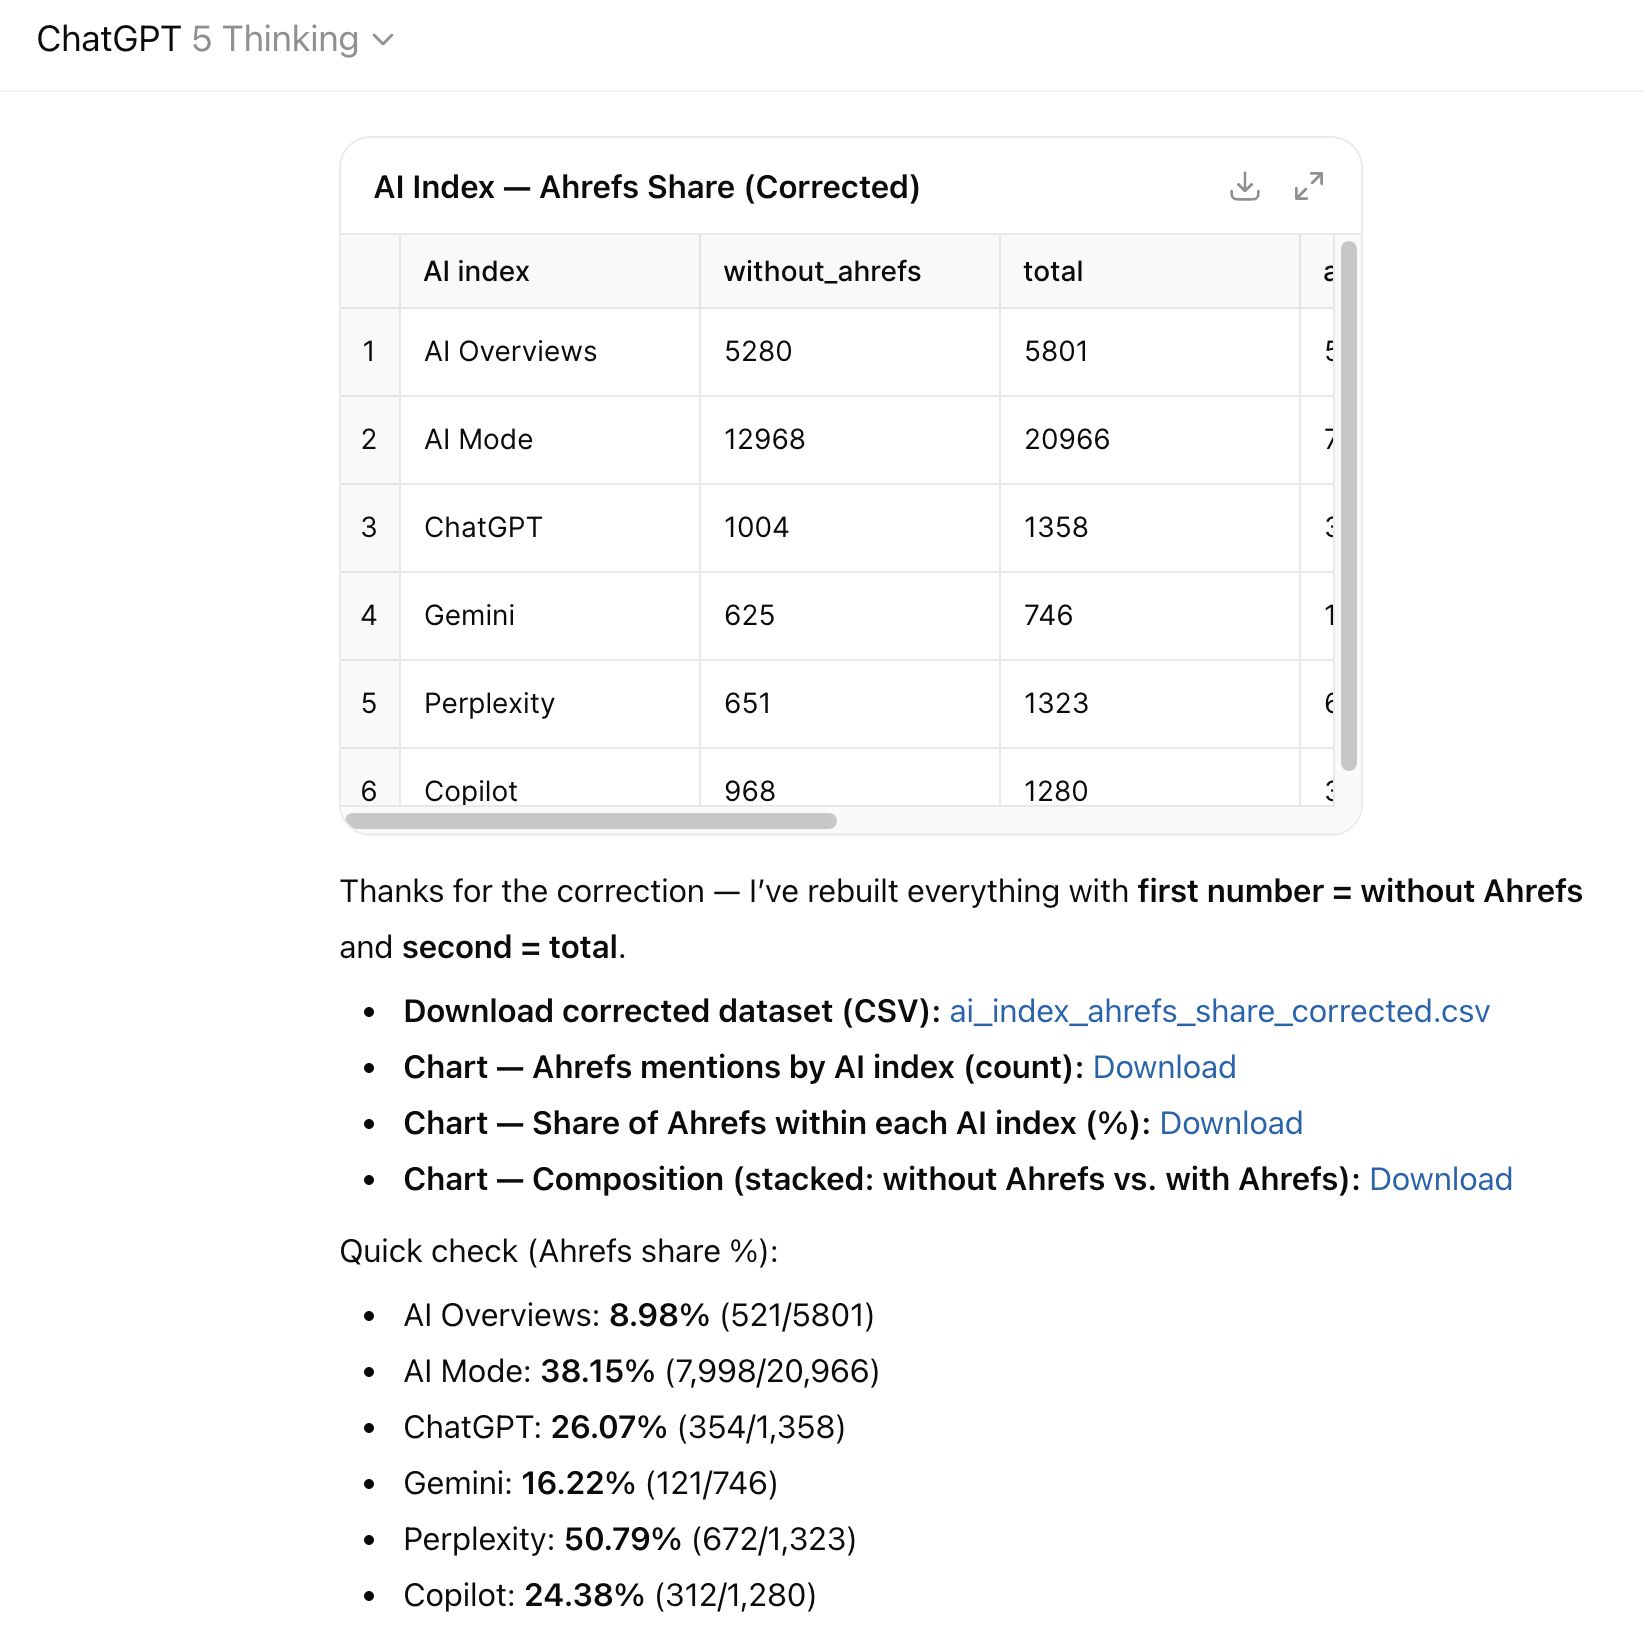This screenshot has width=1644, height=1638.
Task: Click the Perplexity row in the table
Action: pyautogui.click(x=489, y=703)
